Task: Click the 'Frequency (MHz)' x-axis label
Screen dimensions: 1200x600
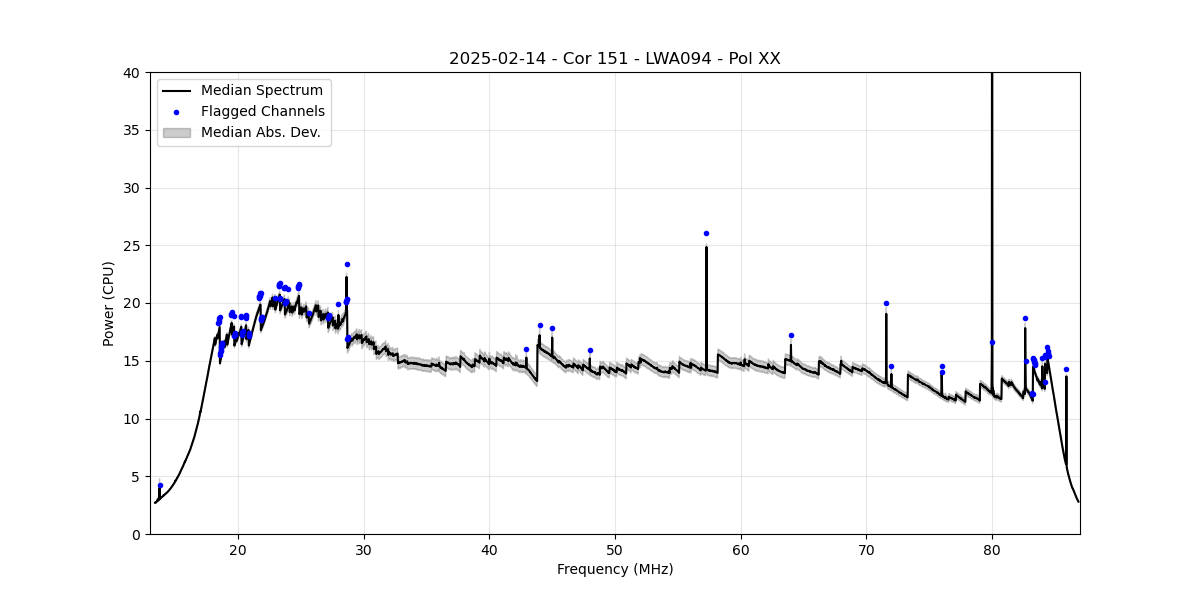Action: click(x=614, y=569)
